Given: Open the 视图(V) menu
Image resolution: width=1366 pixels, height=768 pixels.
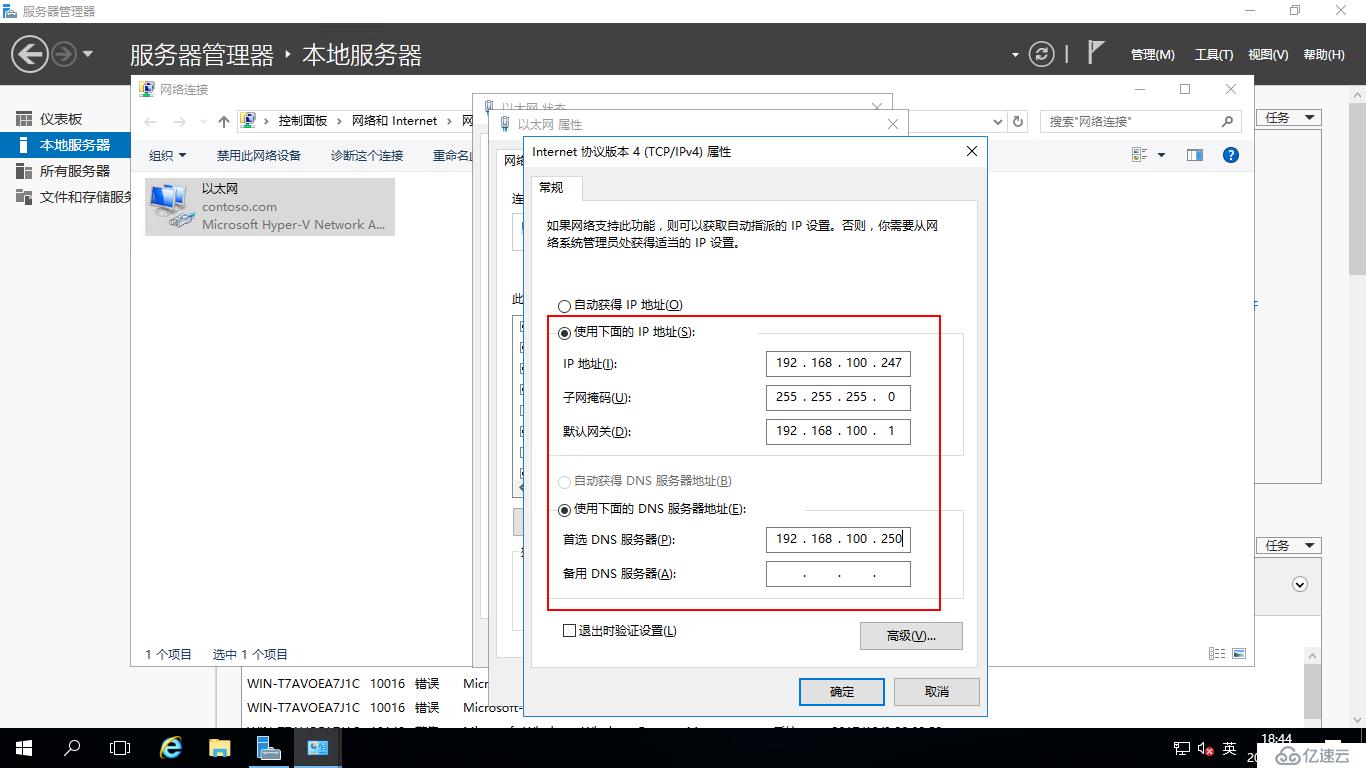Looking at the screenshot, I should [1268, 55].
